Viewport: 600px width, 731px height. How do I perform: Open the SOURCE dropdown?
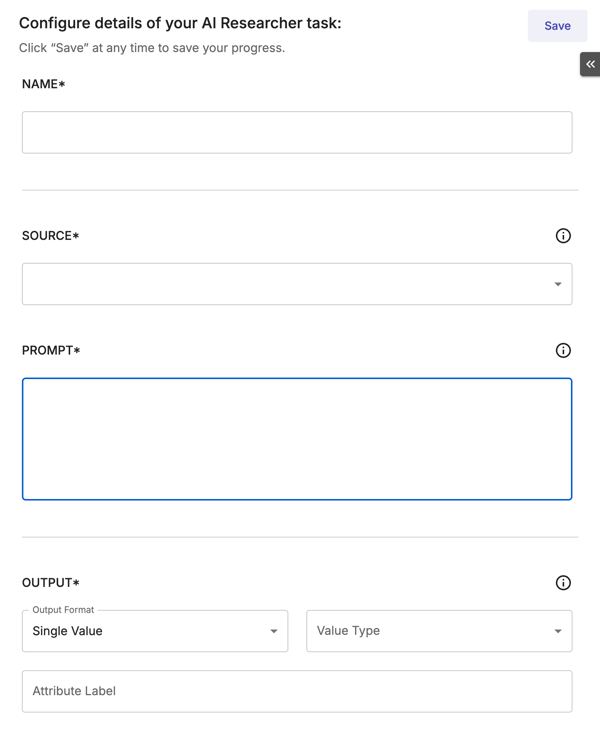click(297, 284)
